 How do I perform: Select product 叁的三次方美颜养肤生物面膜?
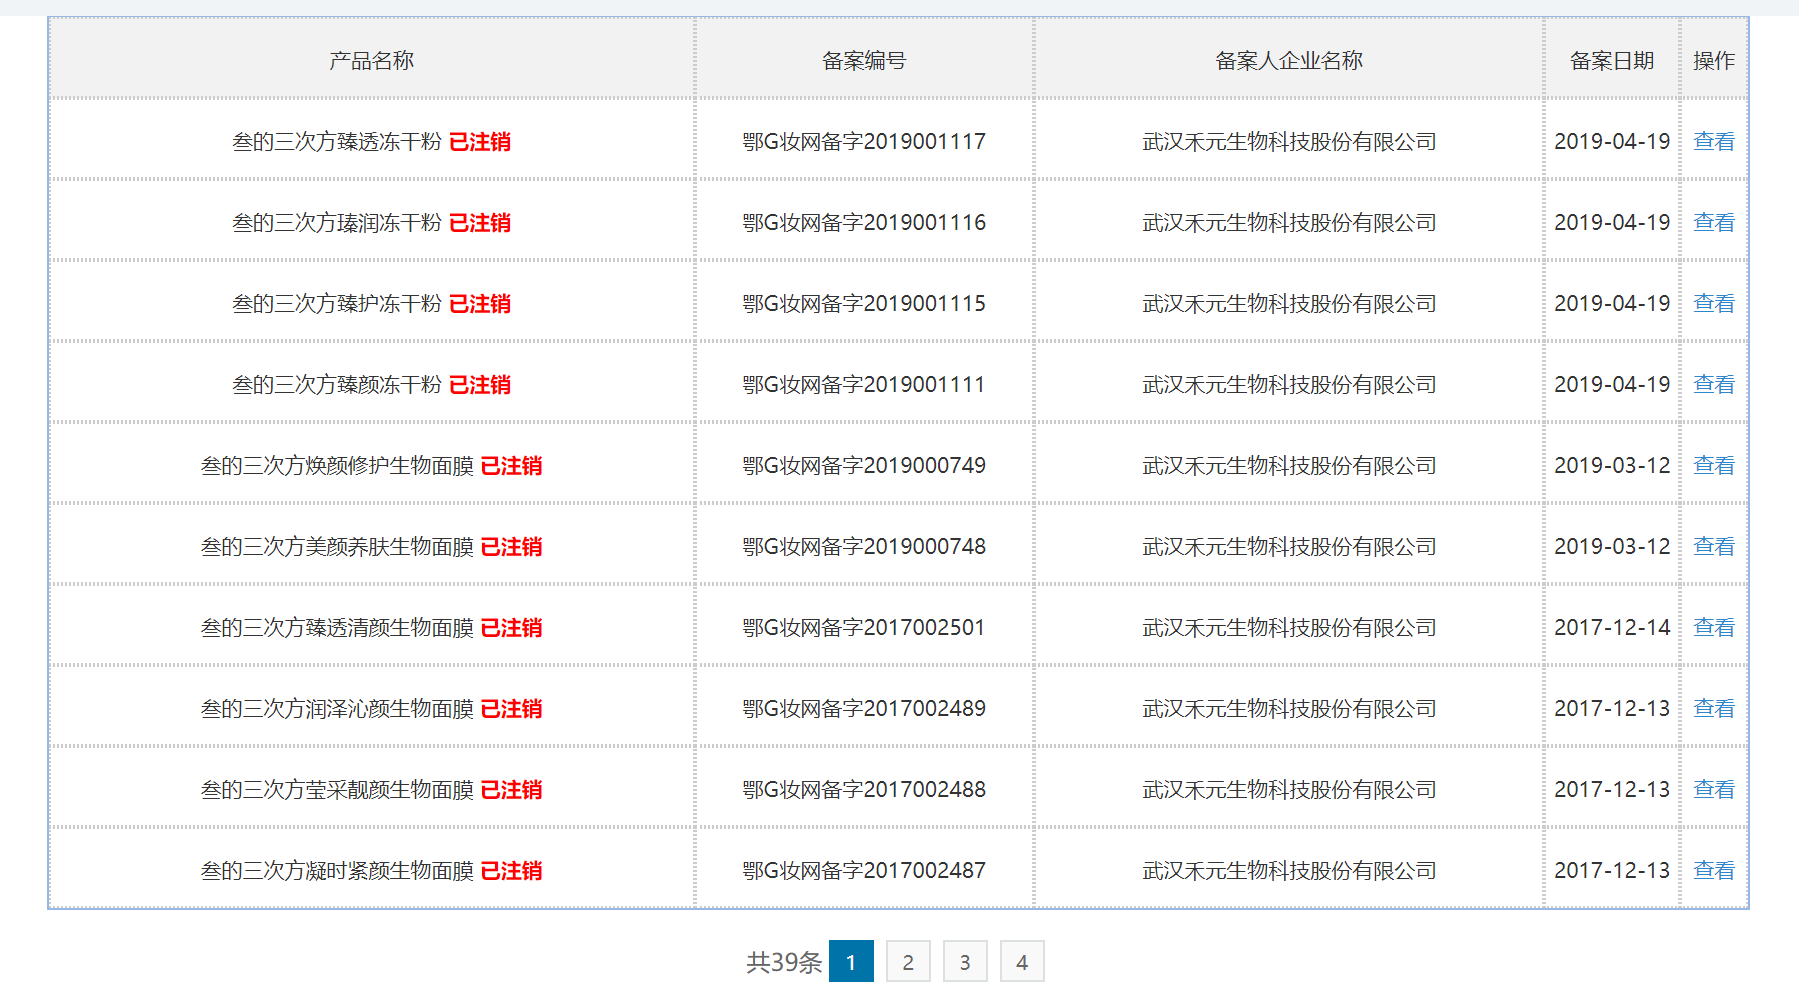coord(337,546)
